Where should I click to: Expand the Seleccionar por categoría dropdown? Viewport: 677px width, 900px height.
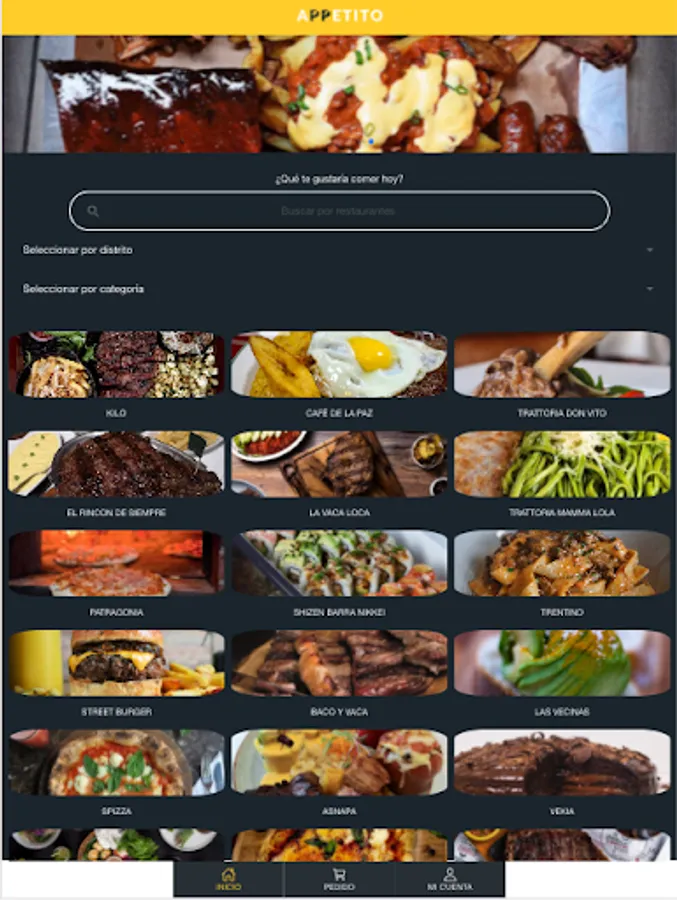point(339,289)
